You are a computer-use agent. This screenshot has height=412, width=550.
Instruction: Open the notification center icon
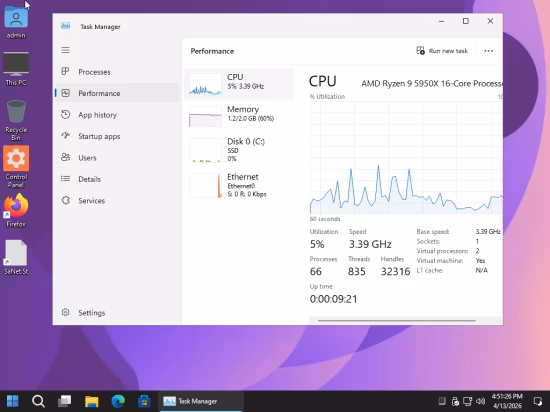[537, 401]
